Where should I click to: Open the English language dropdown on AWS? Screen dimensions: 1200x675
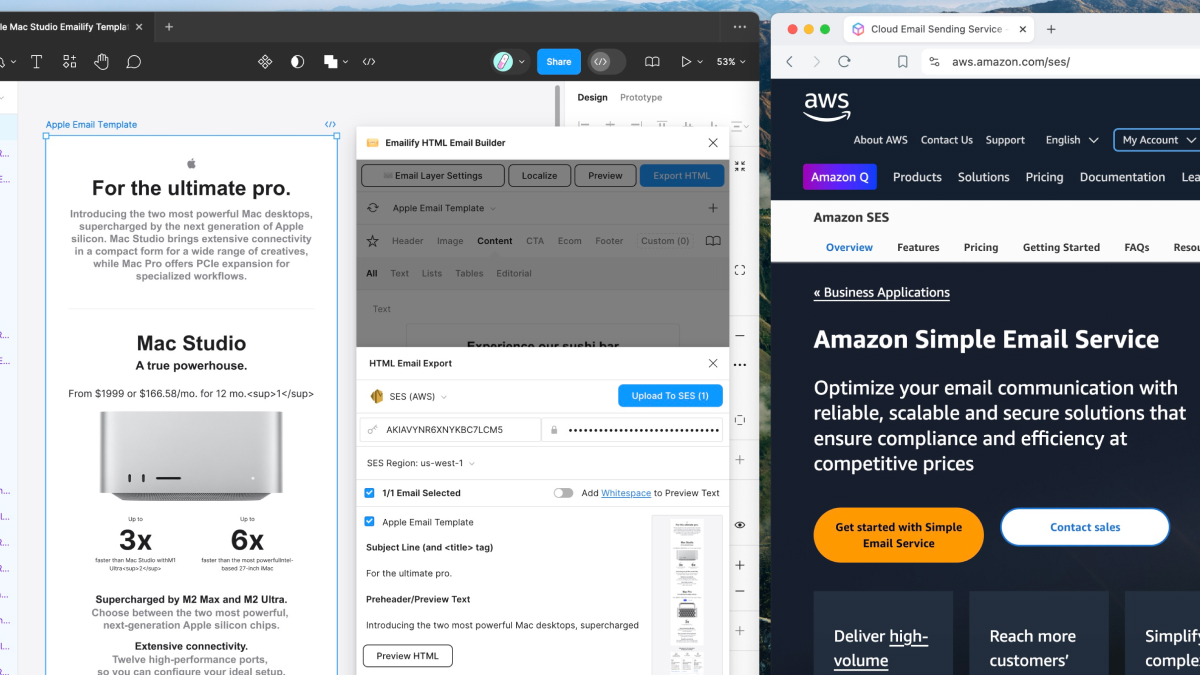coord(1072,140)
